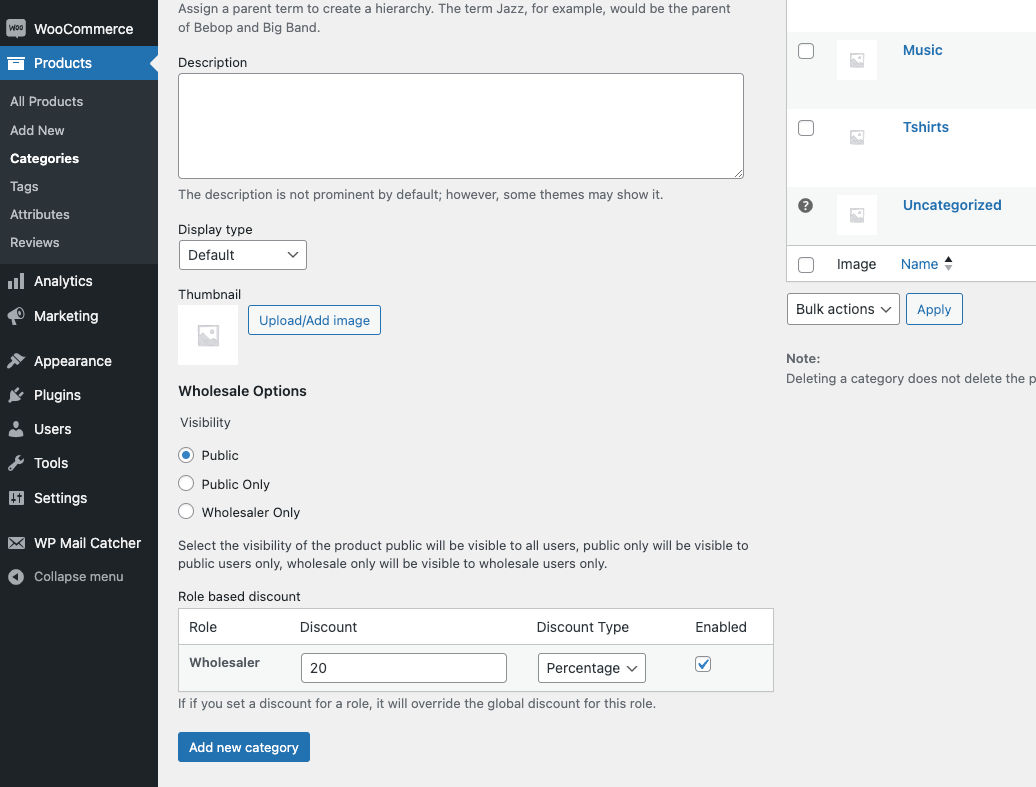1036x787 pixels.
Task: Go to All Products submenu
Action: point(46,101)
